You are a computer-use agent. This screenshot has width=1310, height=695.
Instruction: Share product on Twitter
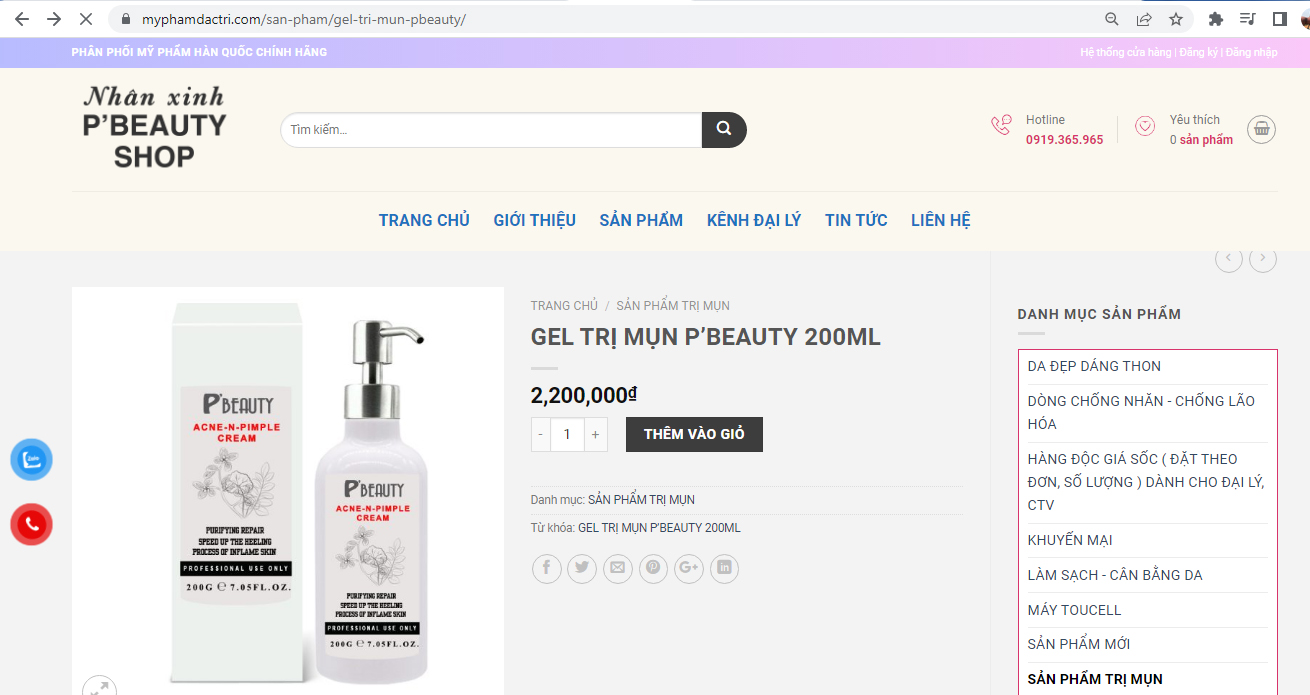pos(582,568)
